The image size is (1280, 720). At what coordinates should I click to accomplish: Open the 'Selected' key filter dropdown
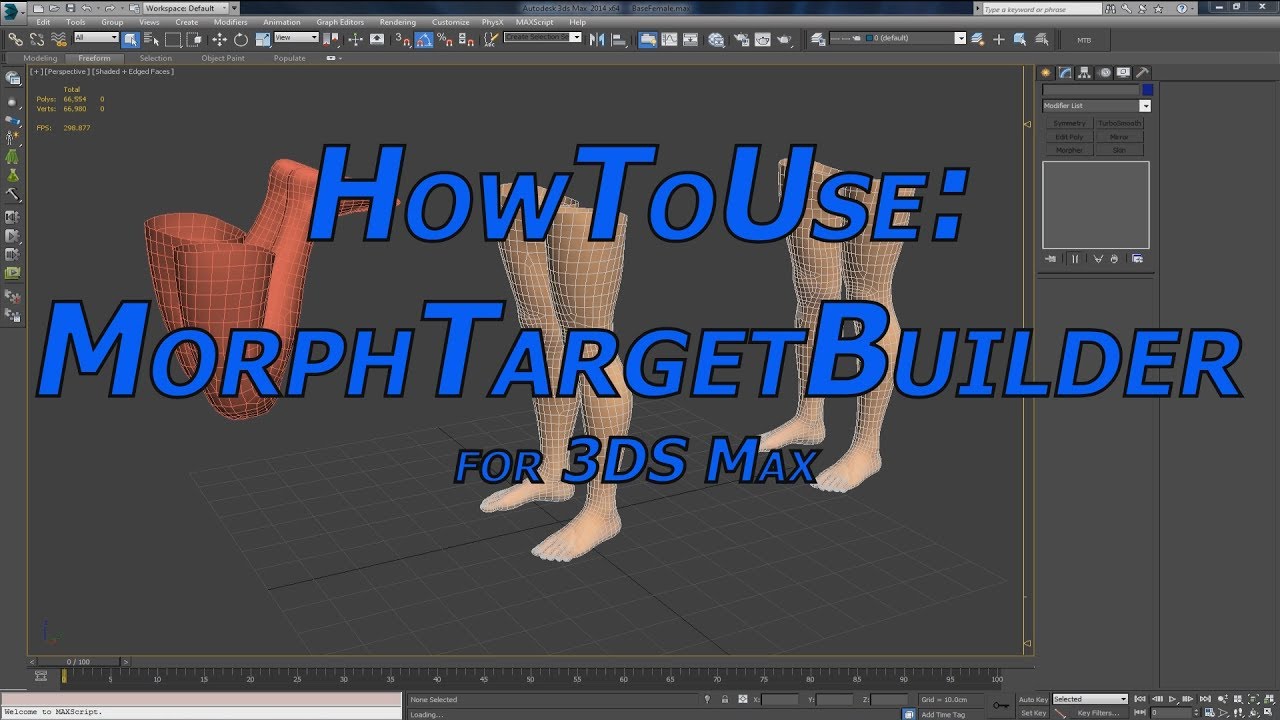[x=1090, y=699]
